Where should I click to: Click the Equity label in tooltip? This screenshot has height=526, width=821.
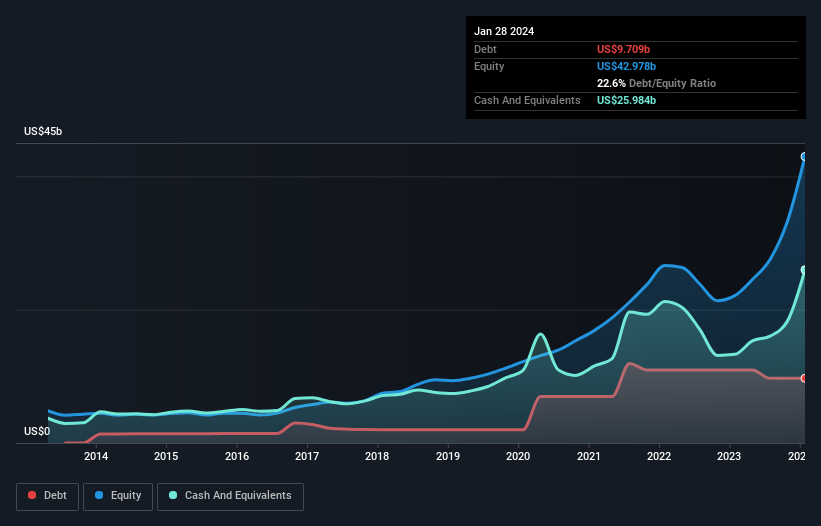click(x=489, y=66)
